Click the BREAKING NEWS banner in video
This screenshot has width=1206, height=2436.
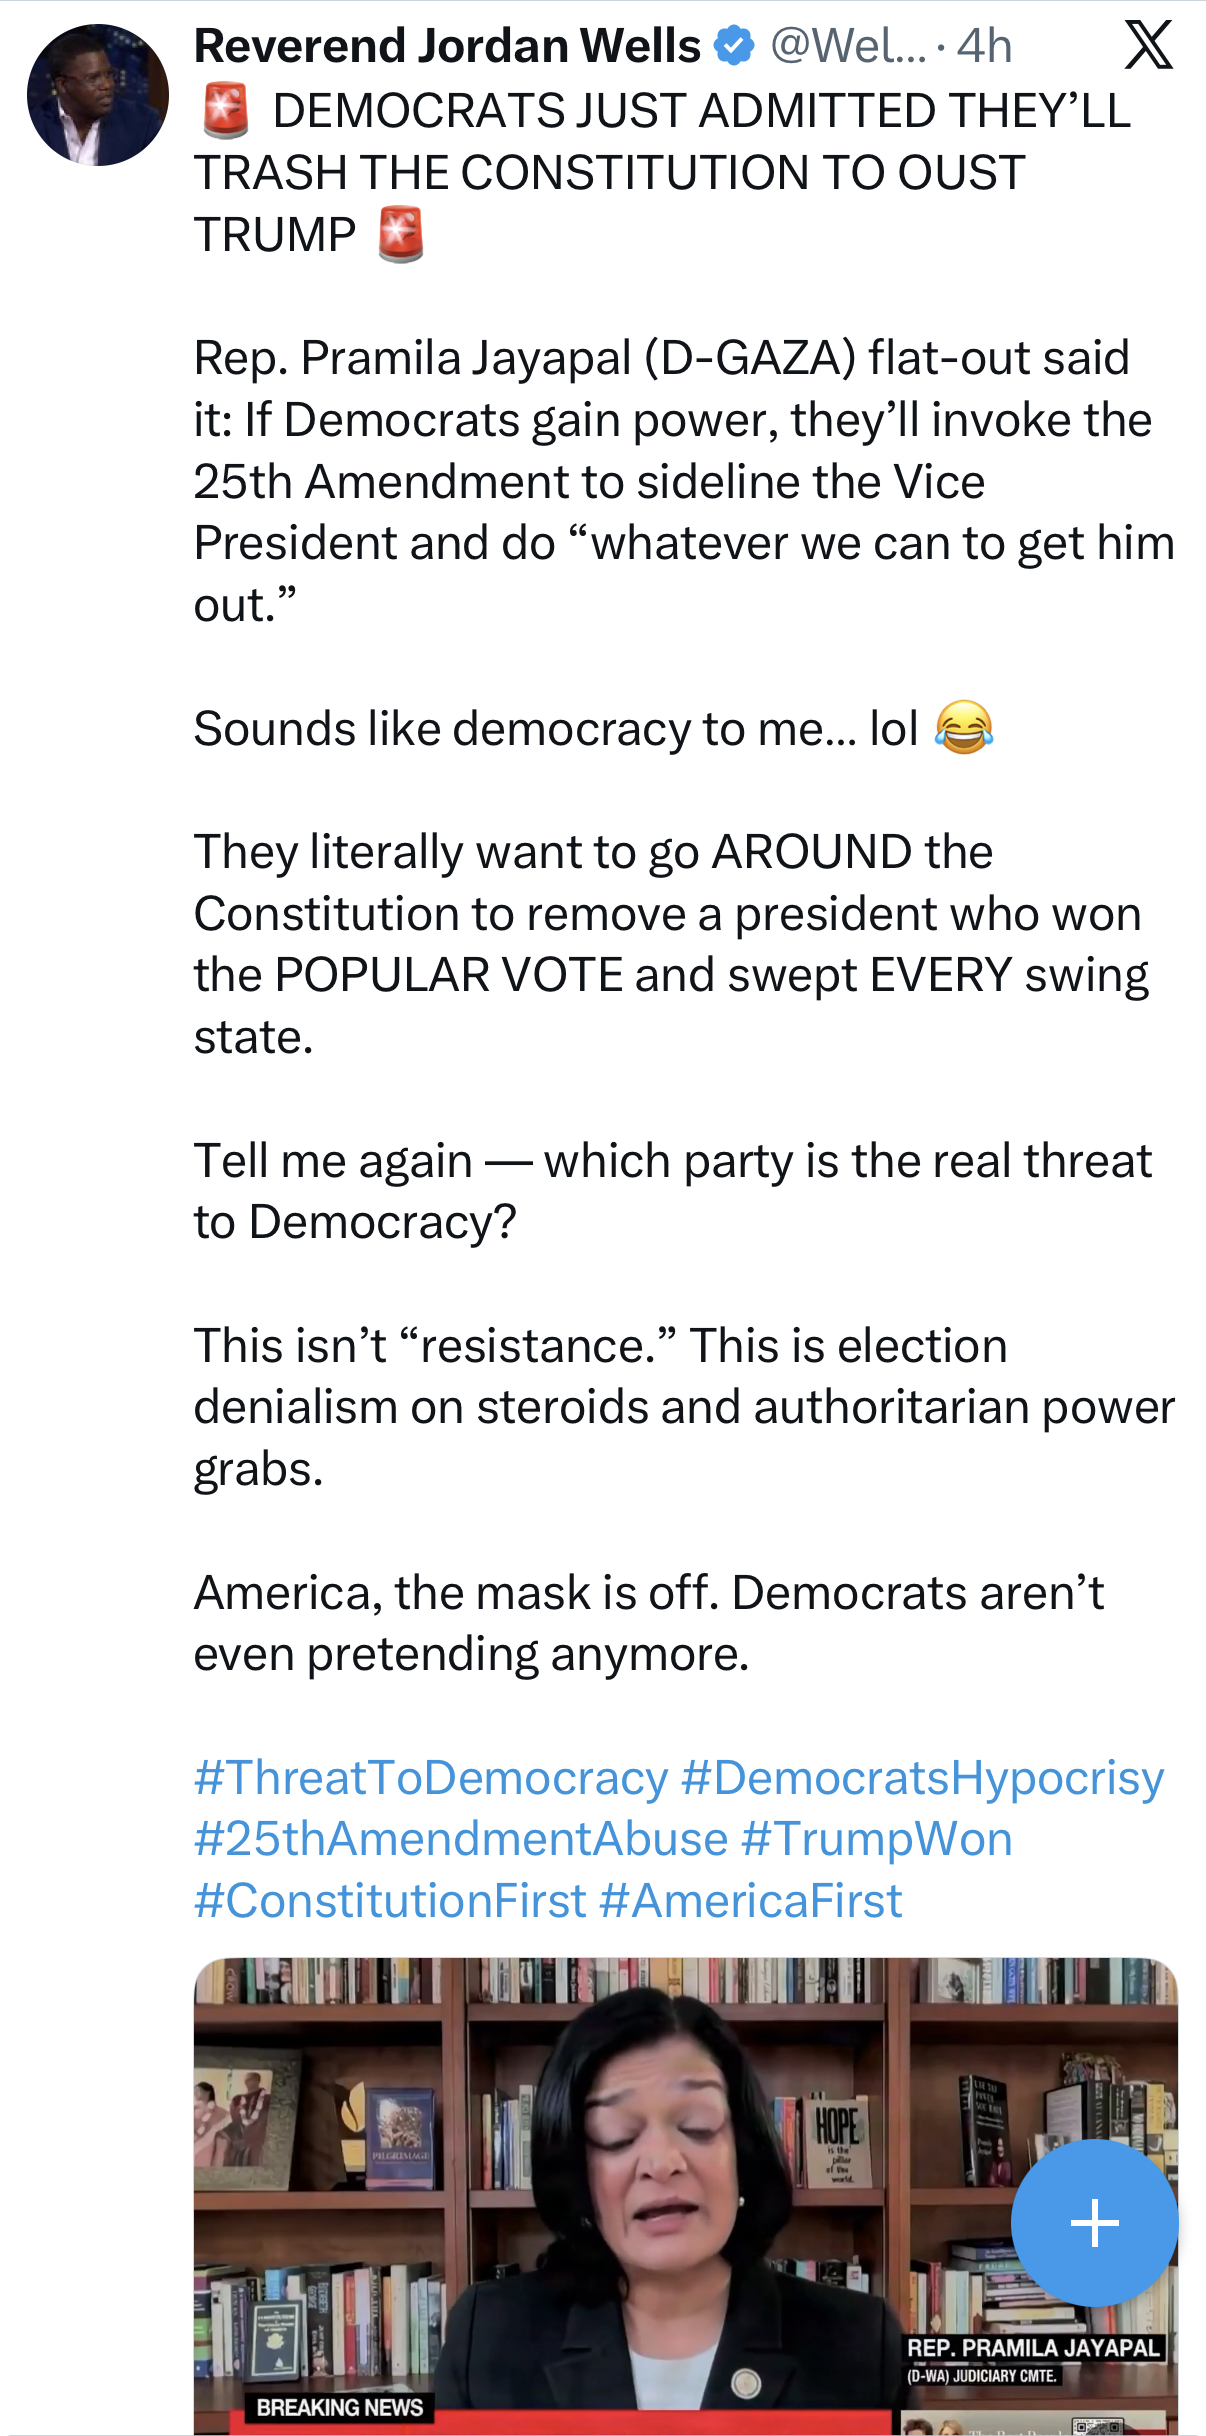click(339, 2407)
